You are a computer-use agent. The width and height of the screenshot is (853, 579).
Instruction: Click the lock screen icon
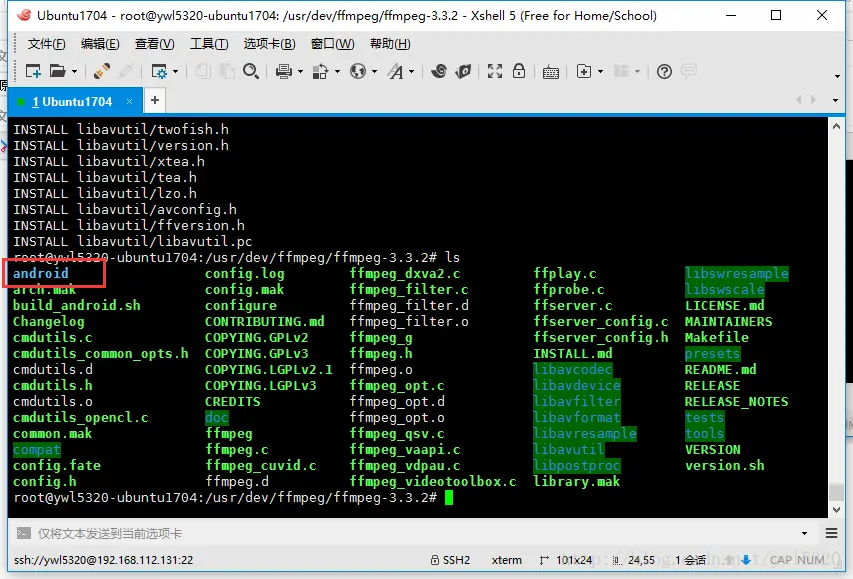click(x=519, y=71)
